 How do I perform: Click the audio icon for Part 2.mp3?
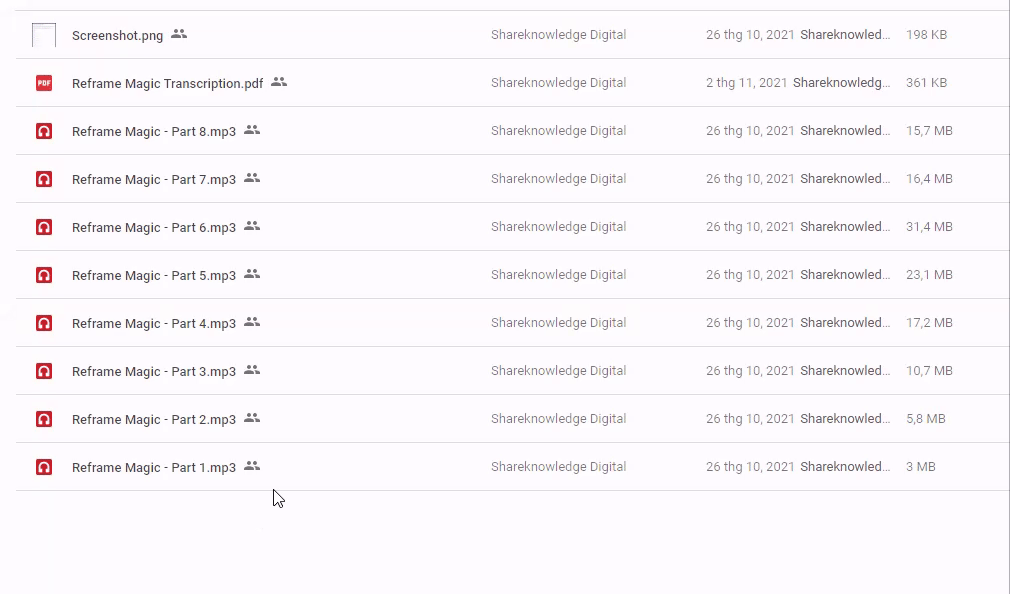click(x=44, y=419)
